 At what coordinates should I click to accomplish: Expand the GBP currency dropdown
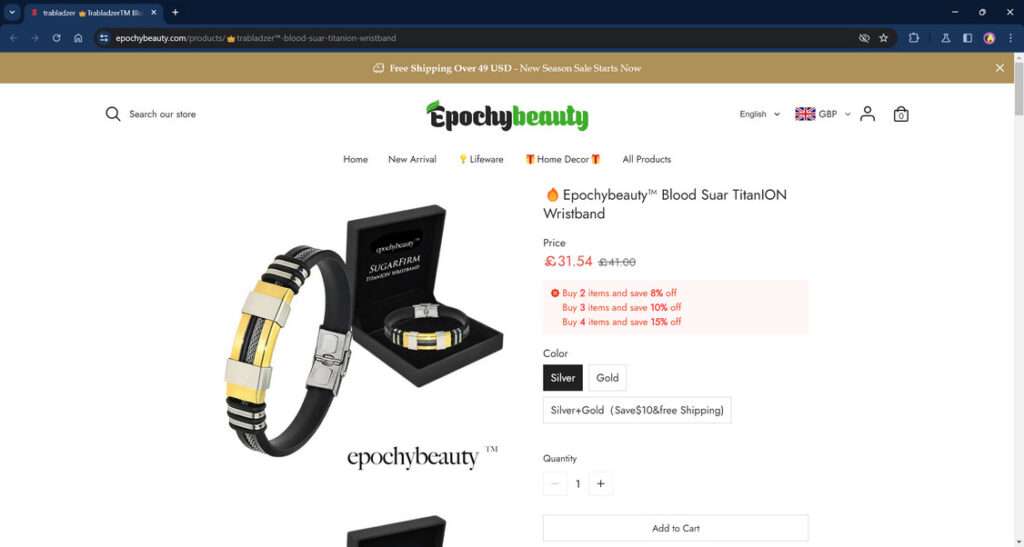click(x=823, y=114)
